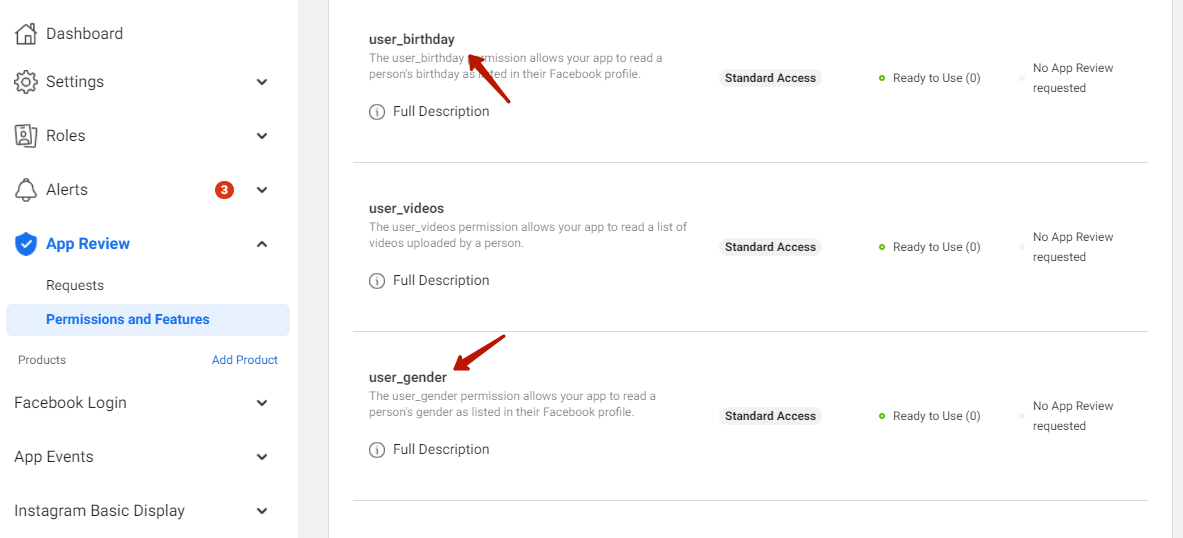Open Full Description for user_gender
1183x538 pixels.
coord(441,450)
